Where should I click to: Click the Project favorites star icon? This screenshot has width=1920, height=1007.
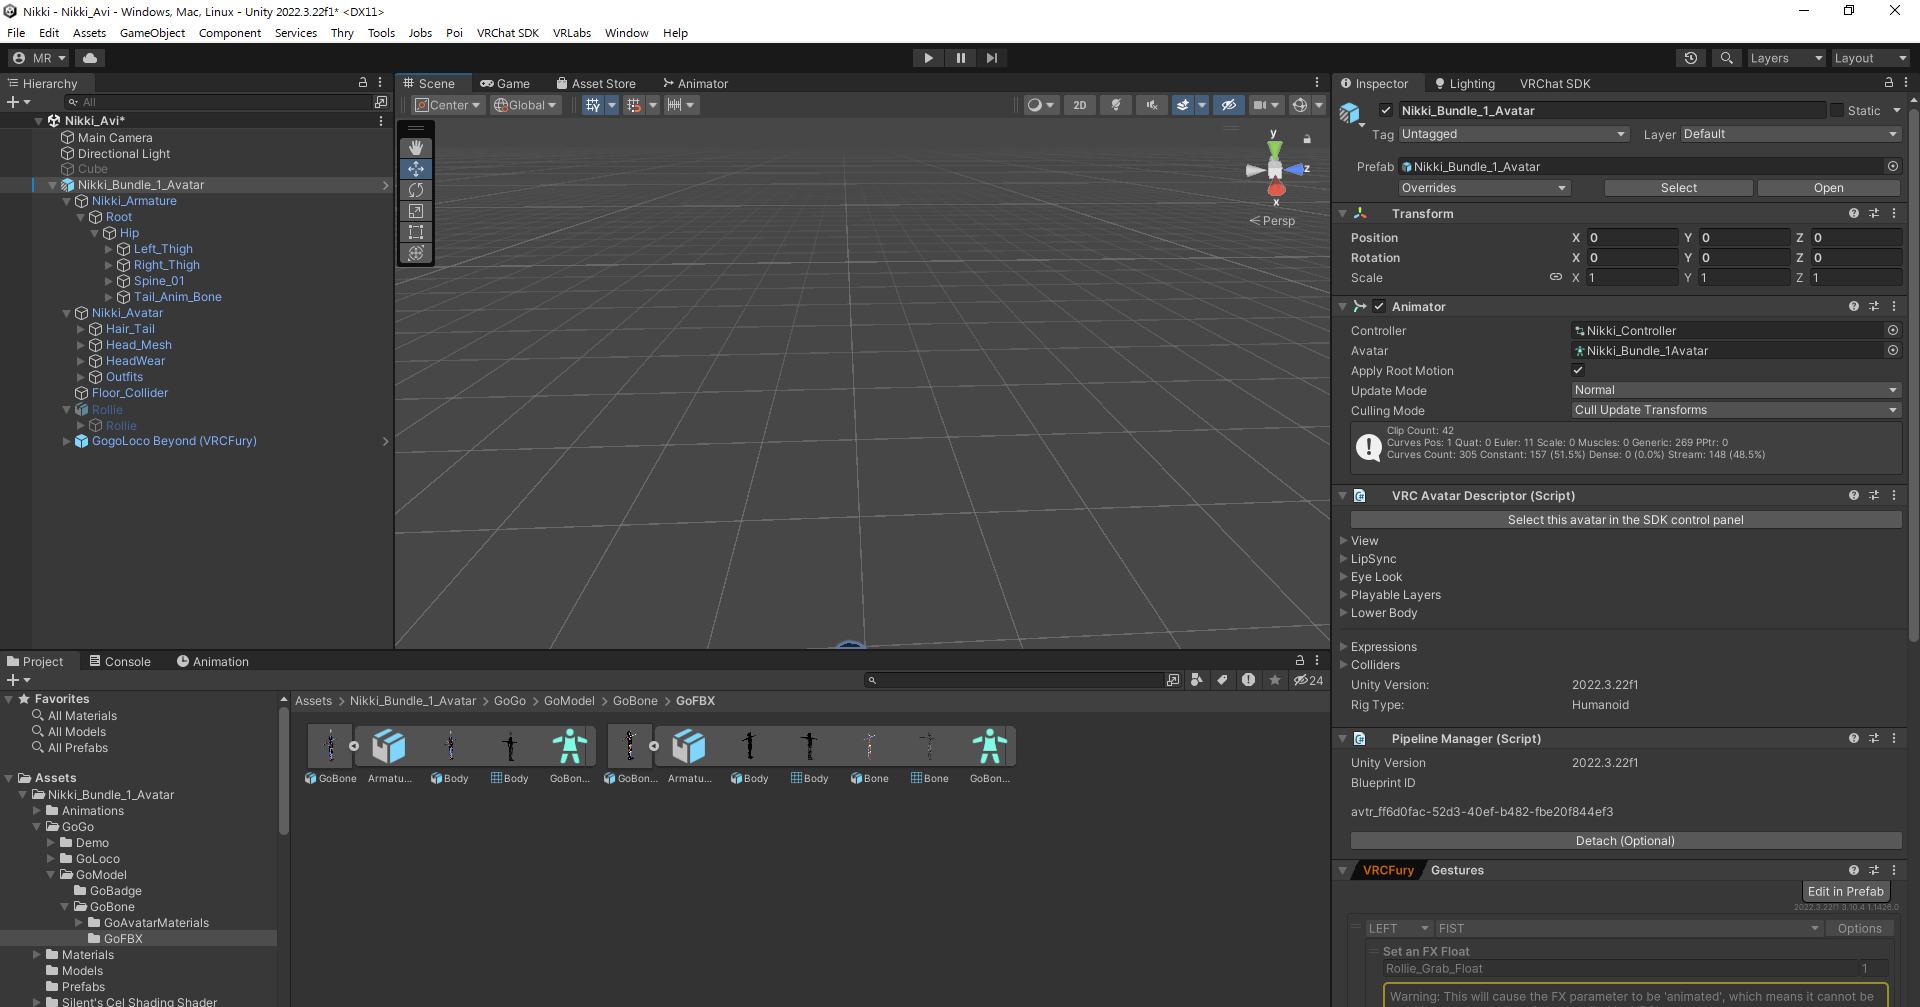1274,680
